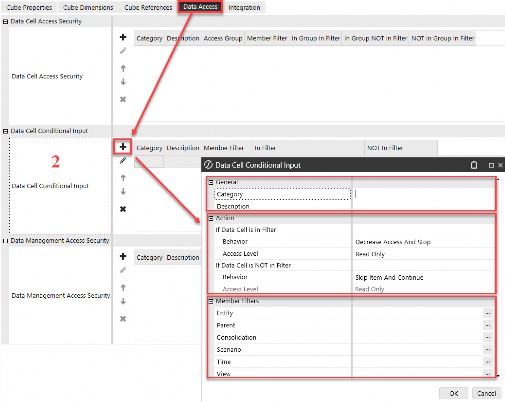The height and width of the screenshot is (402, 505).
Task: Expand Data Management Access Security group
Action: pos(5,241)
